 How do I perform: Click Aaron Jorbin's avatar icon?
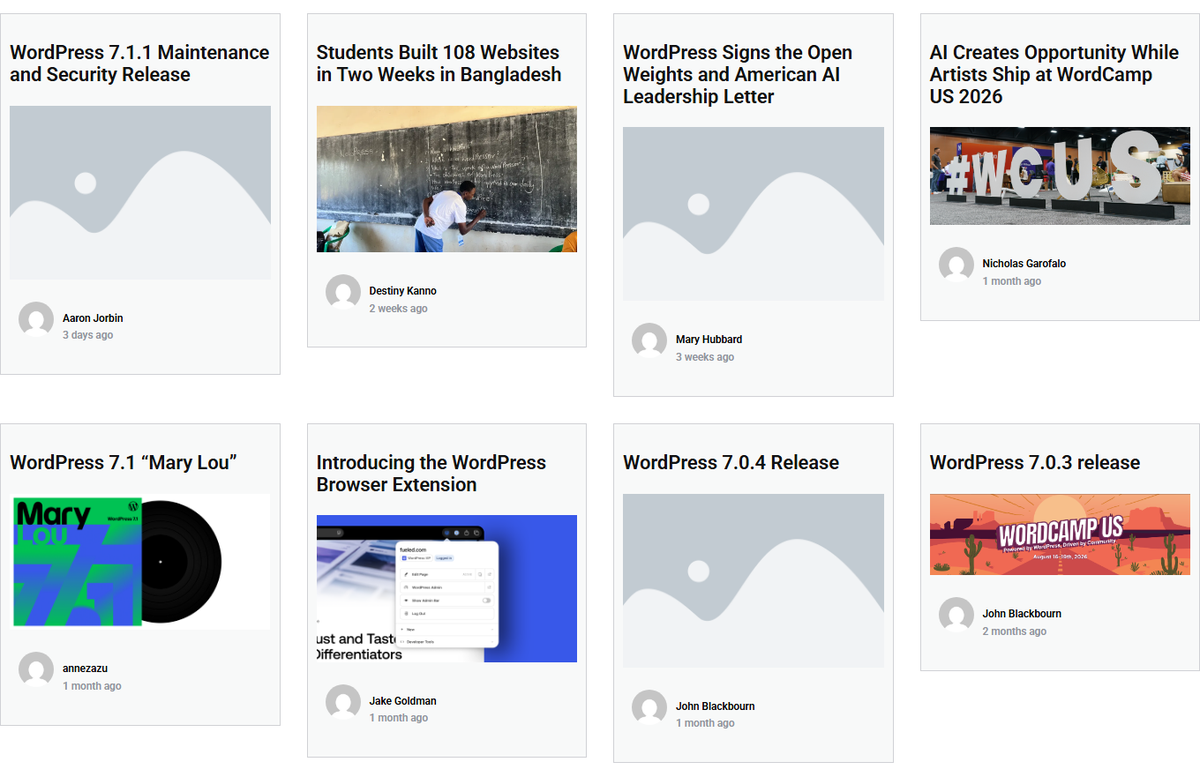coord(36,319)
